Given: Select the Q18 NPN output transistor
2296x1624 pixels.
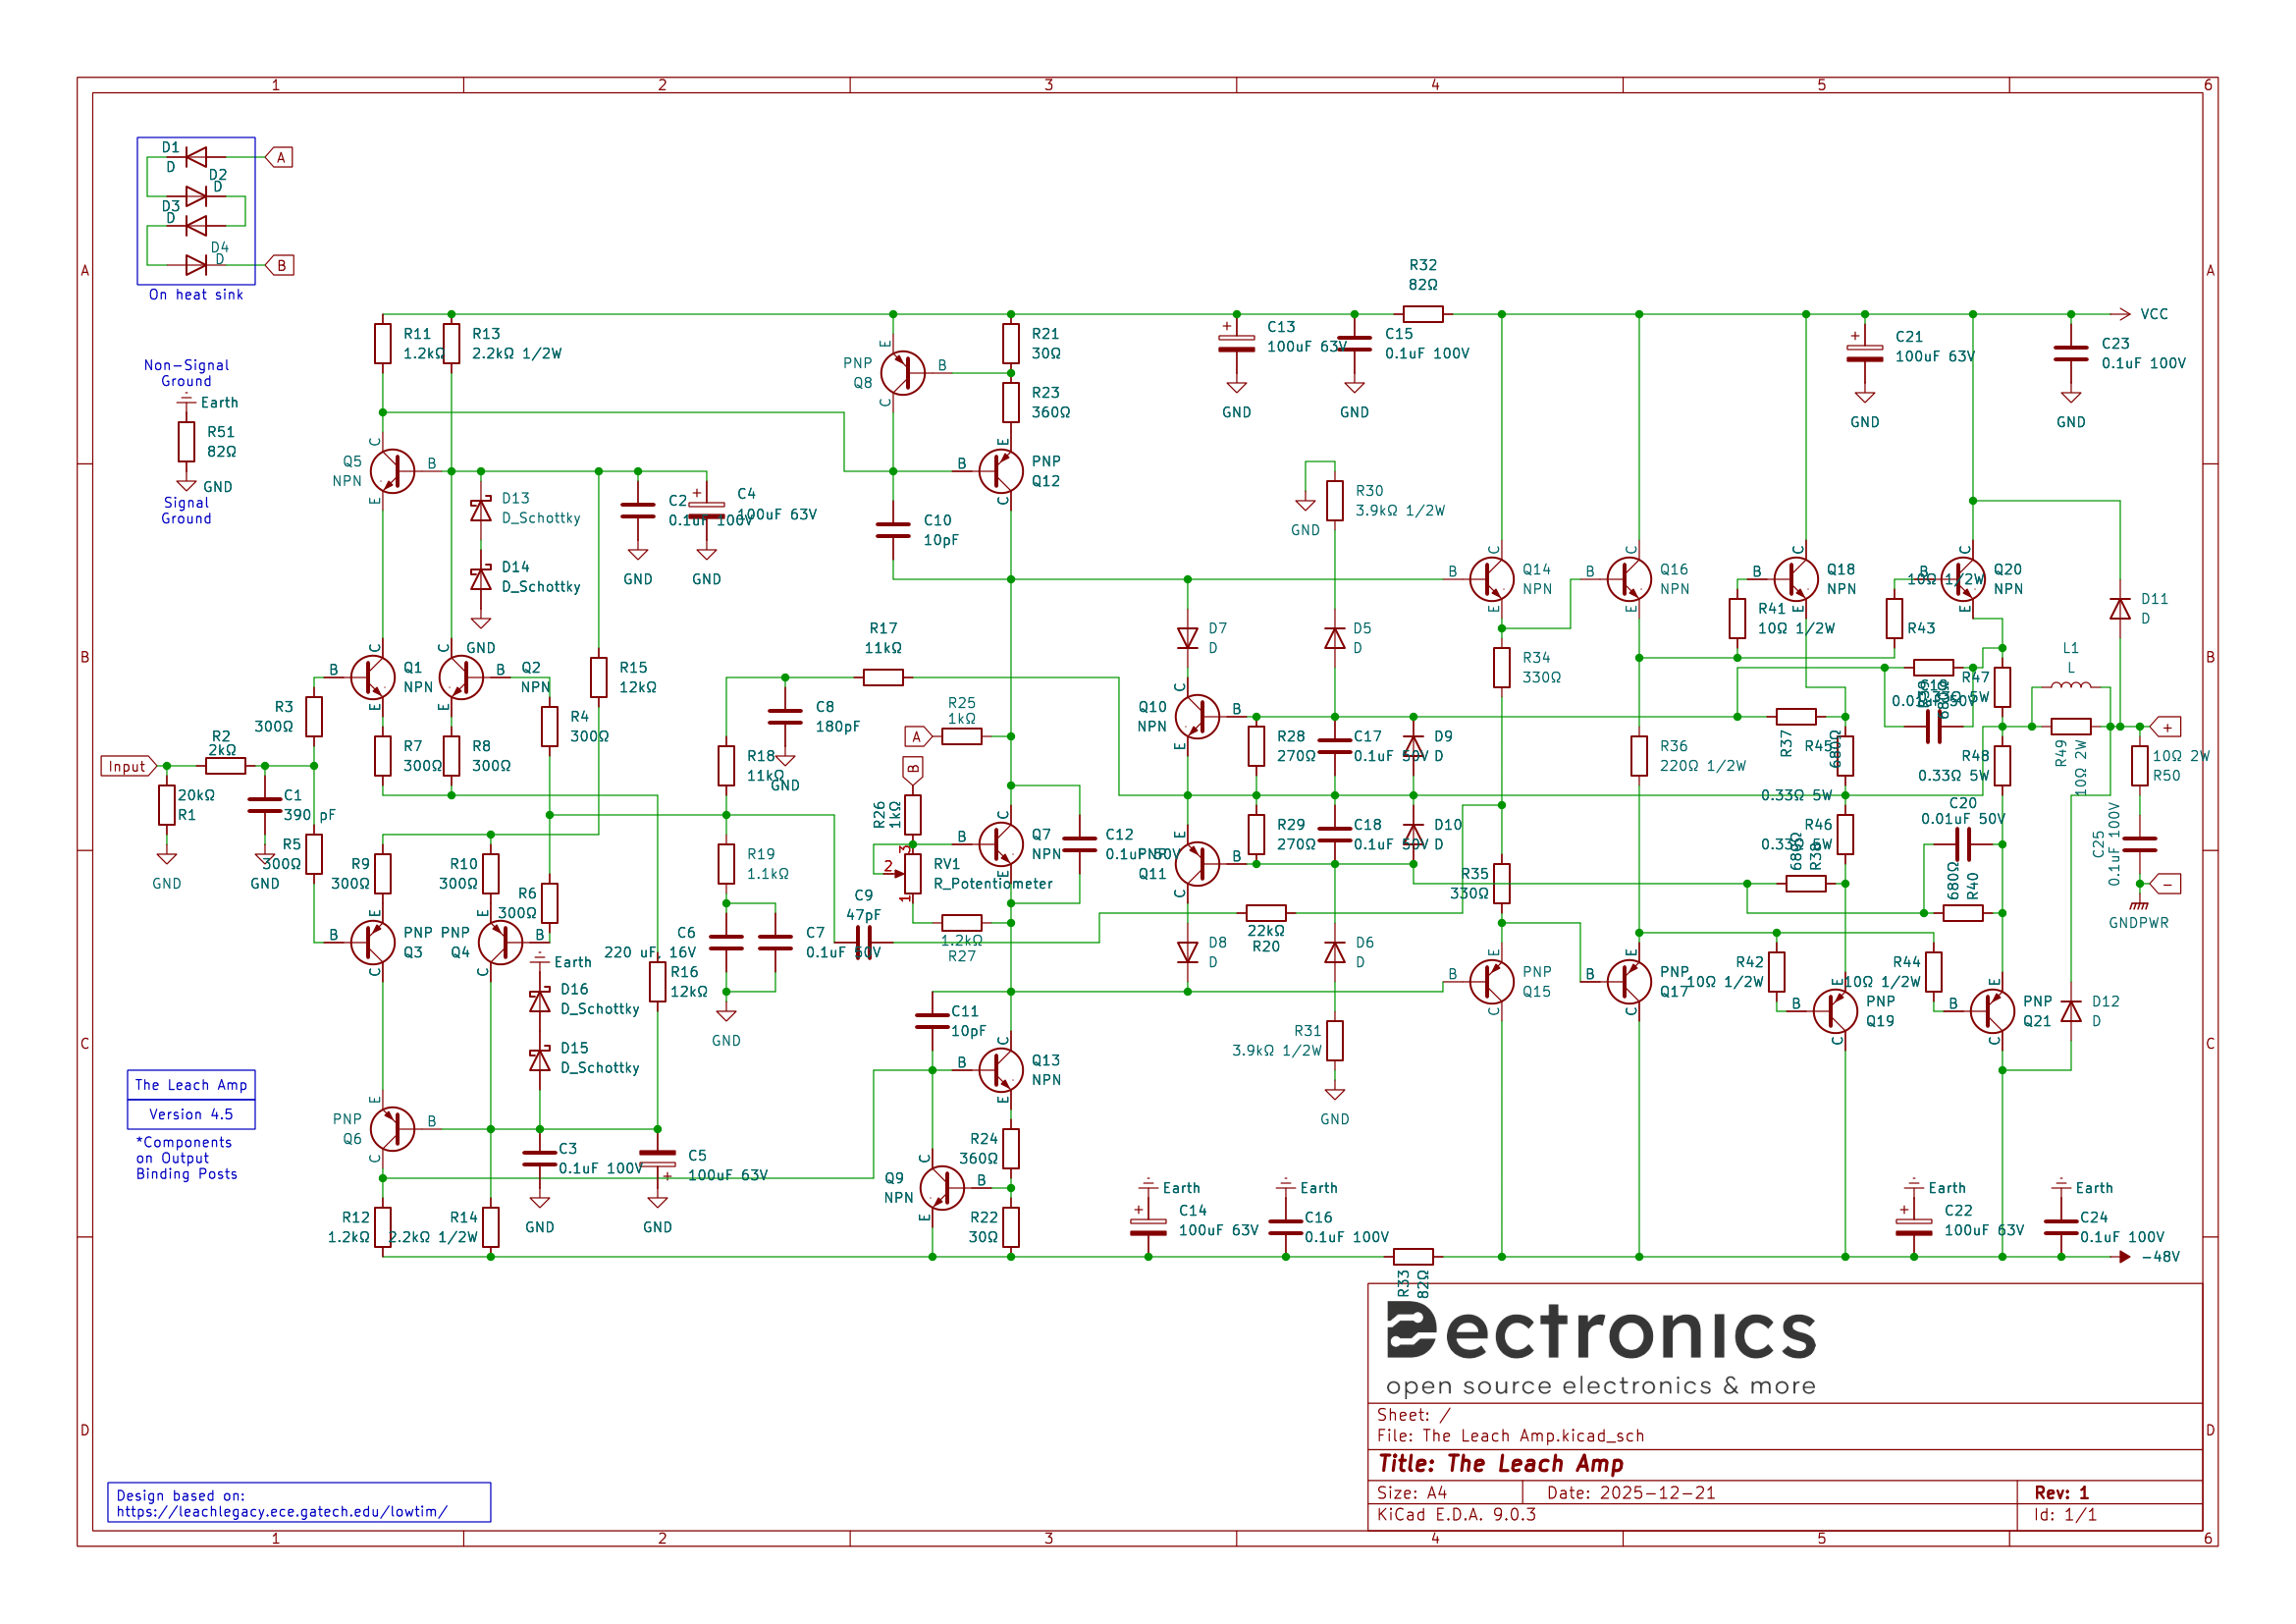Looking at the screenshot, I should (x=1796, y=579).
